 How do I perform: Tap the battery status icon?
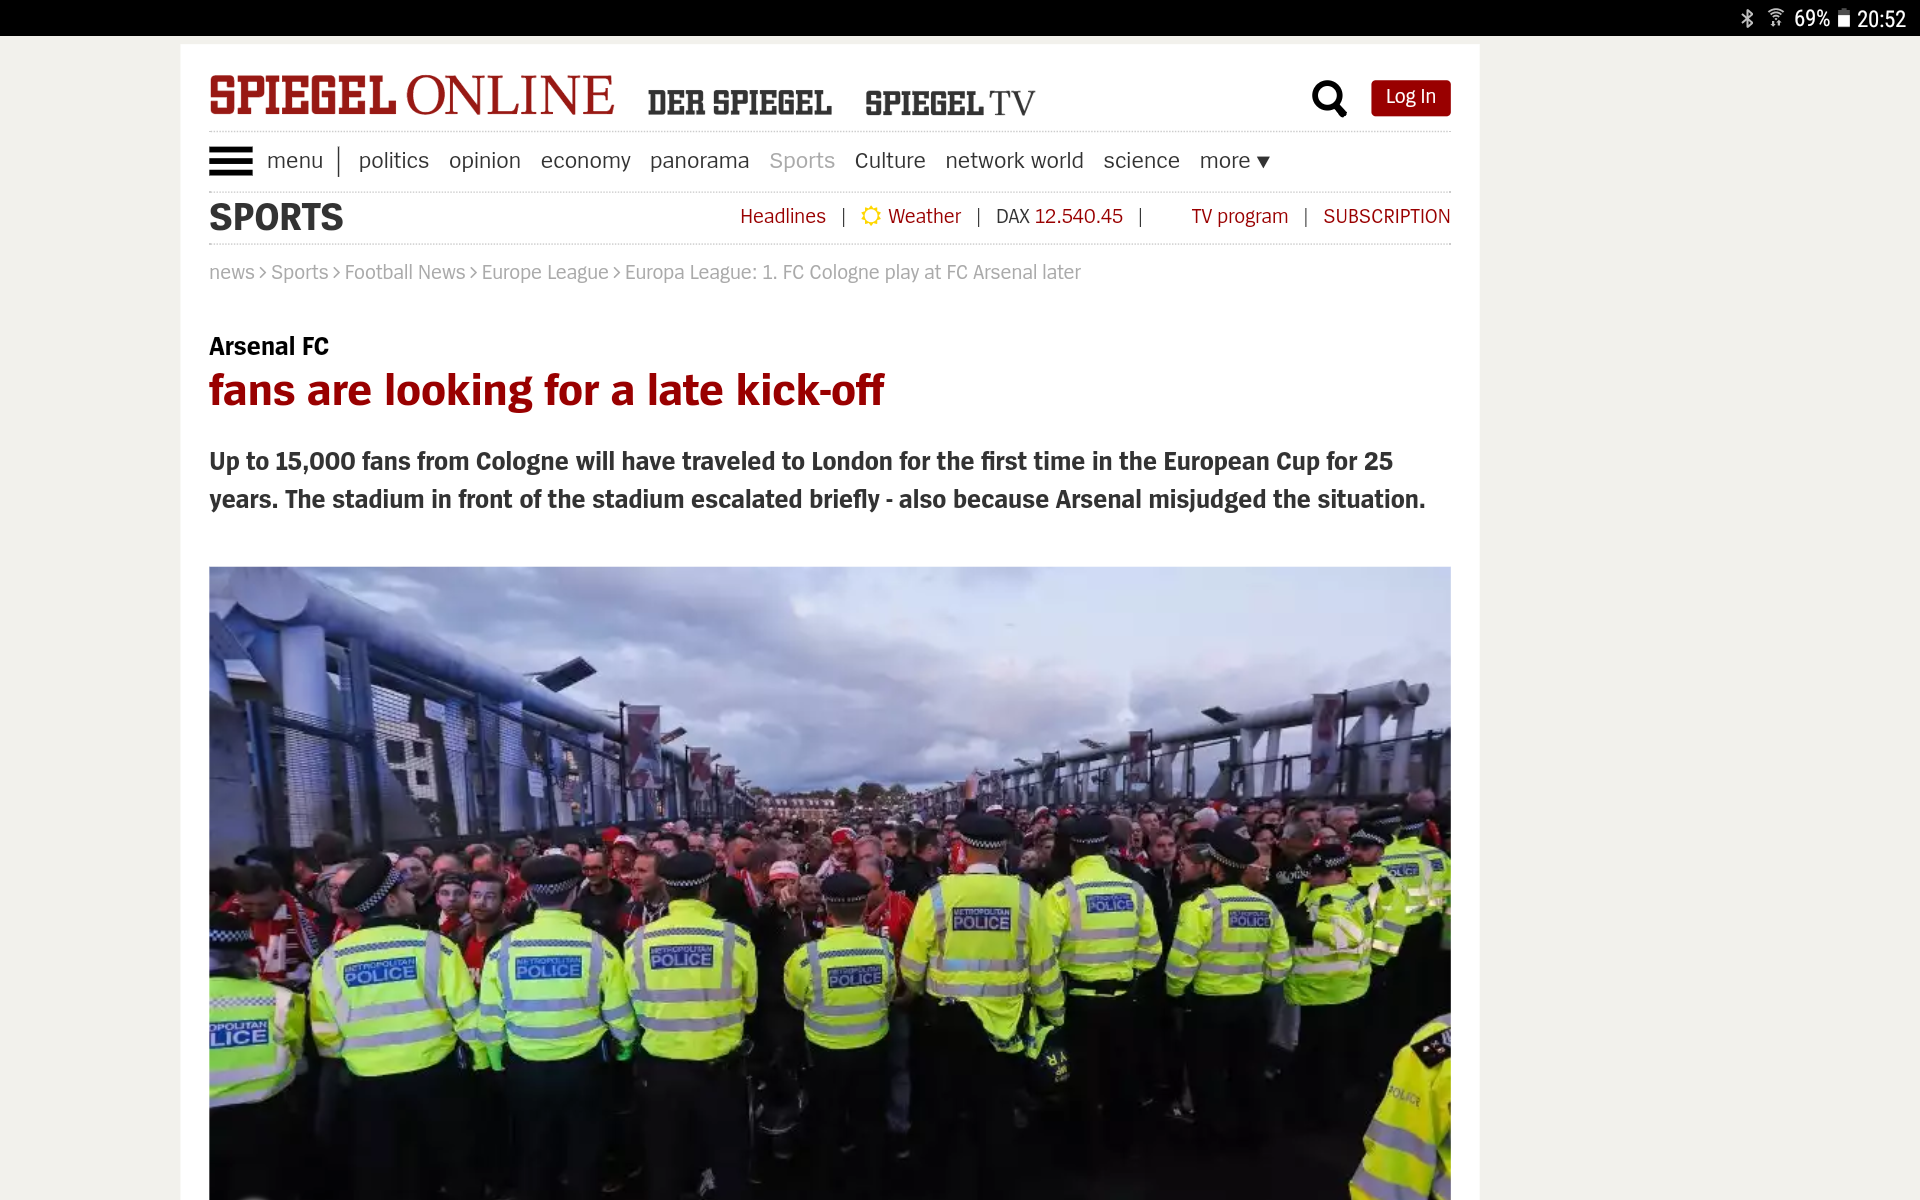tap(1843, 19)
